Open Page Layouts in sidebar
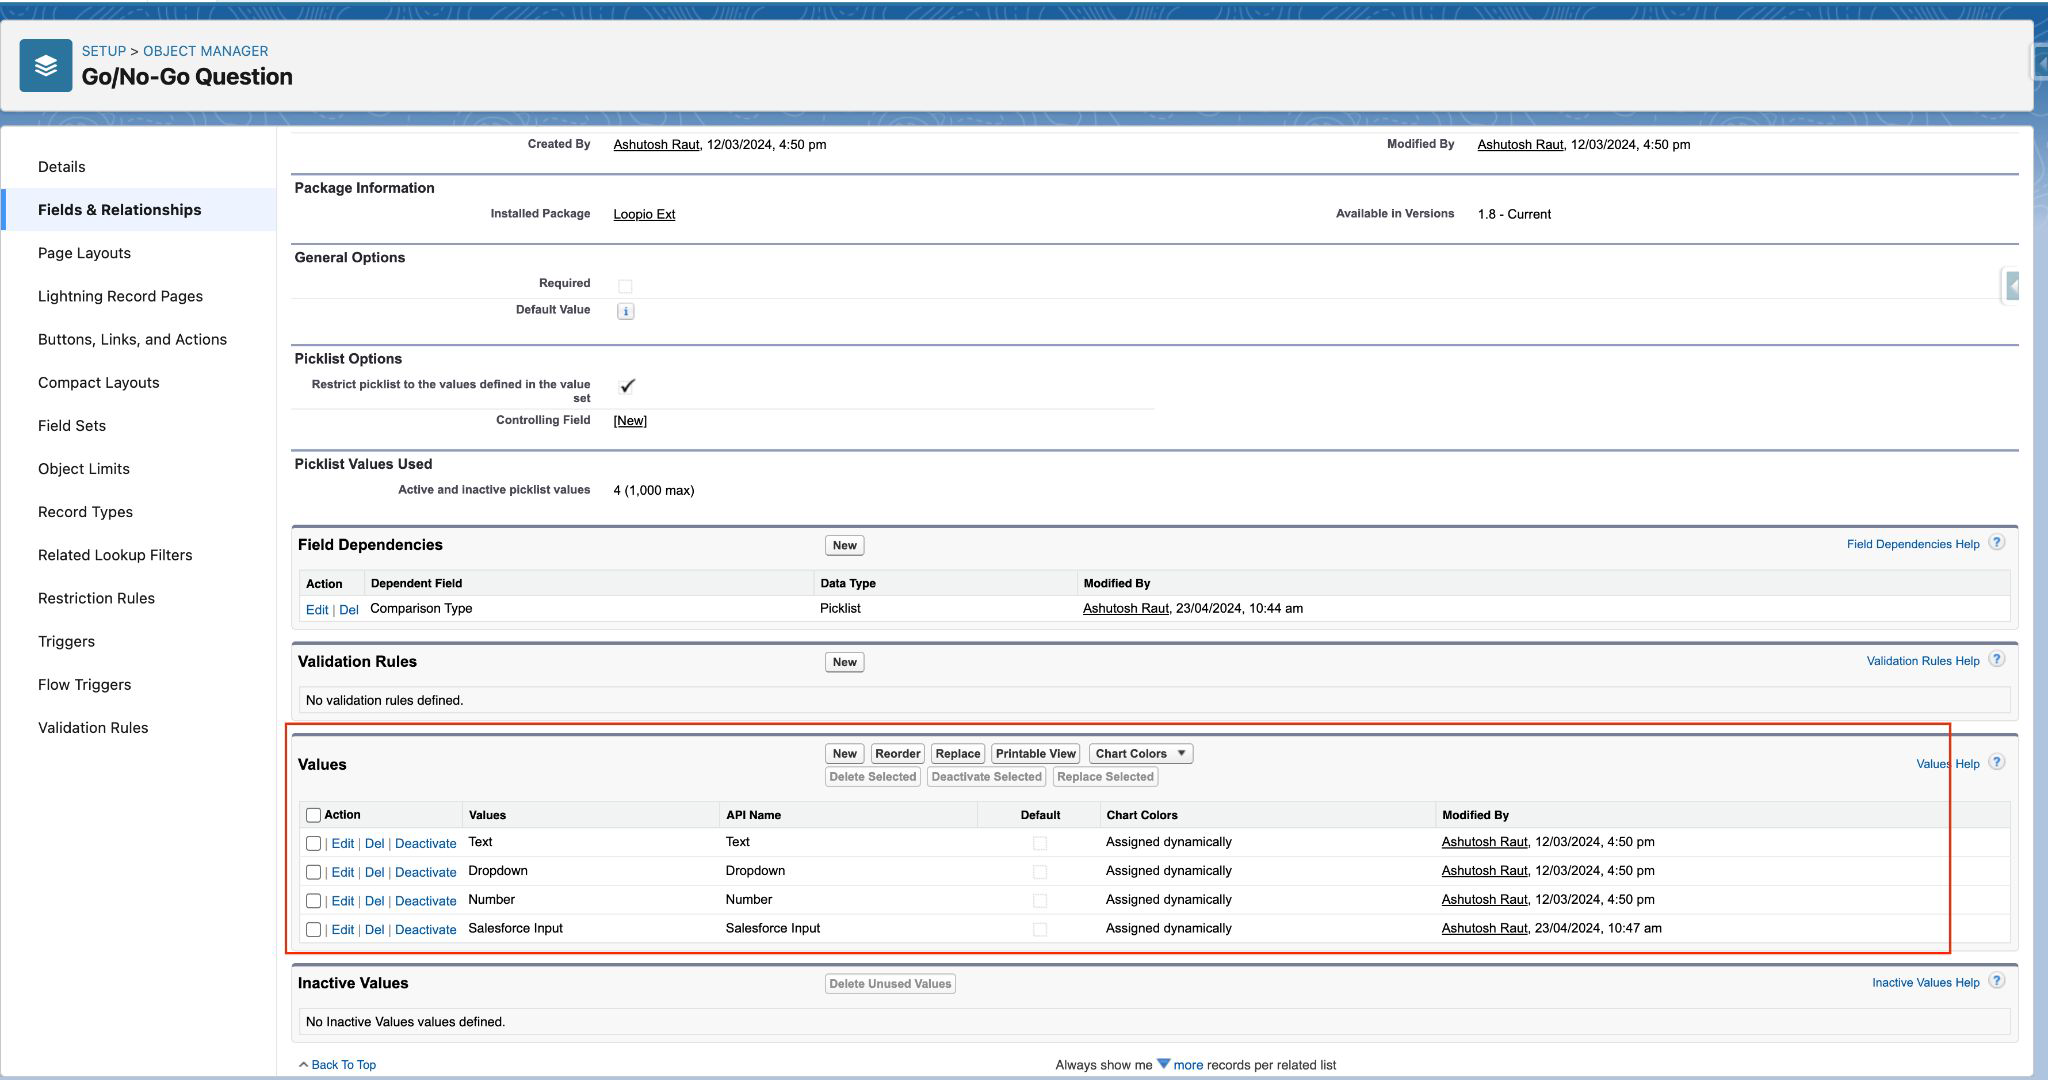Viewport: 2048px width, 1080px height. pos(84,253)
